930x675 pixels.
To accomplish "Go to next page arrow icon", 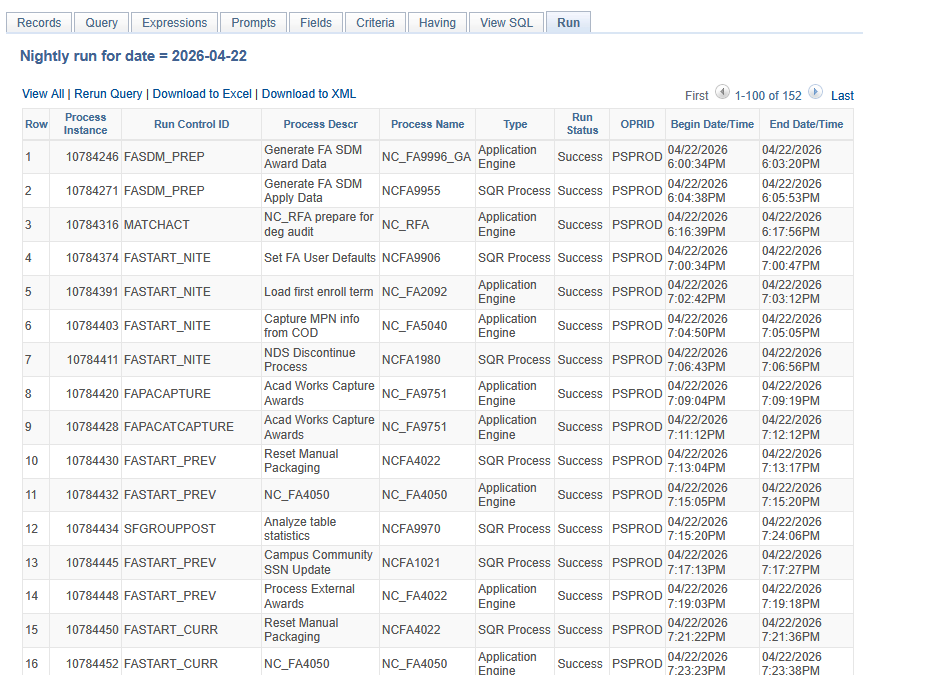I will point(816,92).
